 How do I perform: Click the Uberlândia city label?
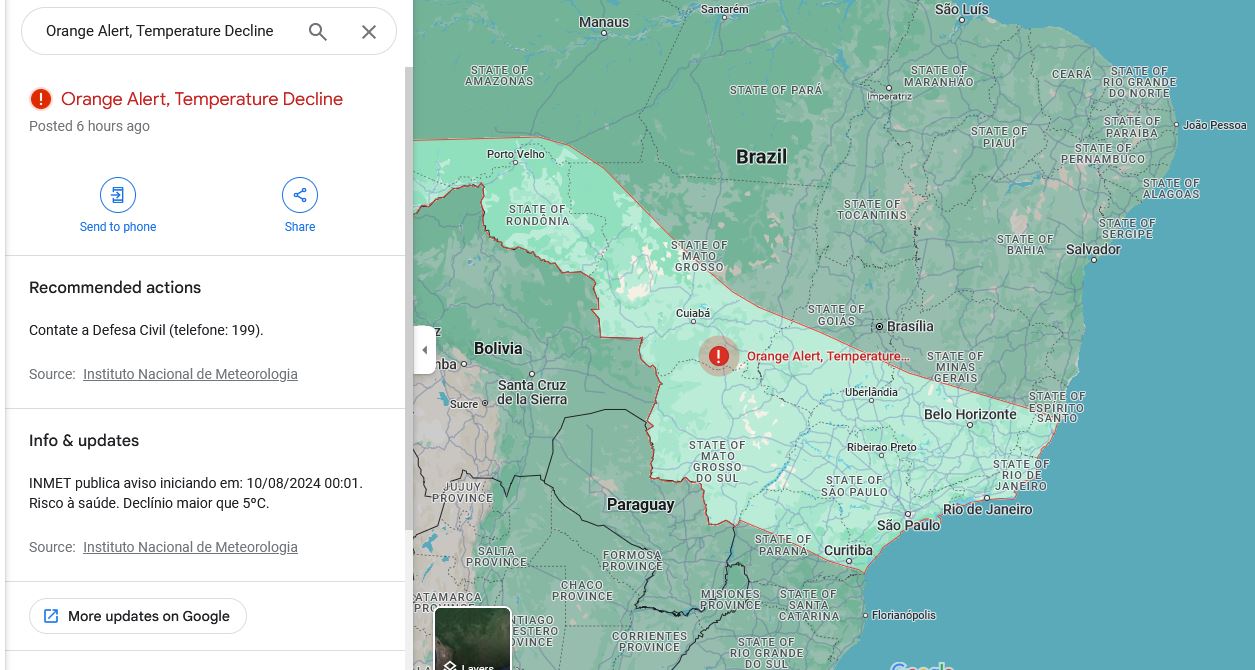[871, 392]
